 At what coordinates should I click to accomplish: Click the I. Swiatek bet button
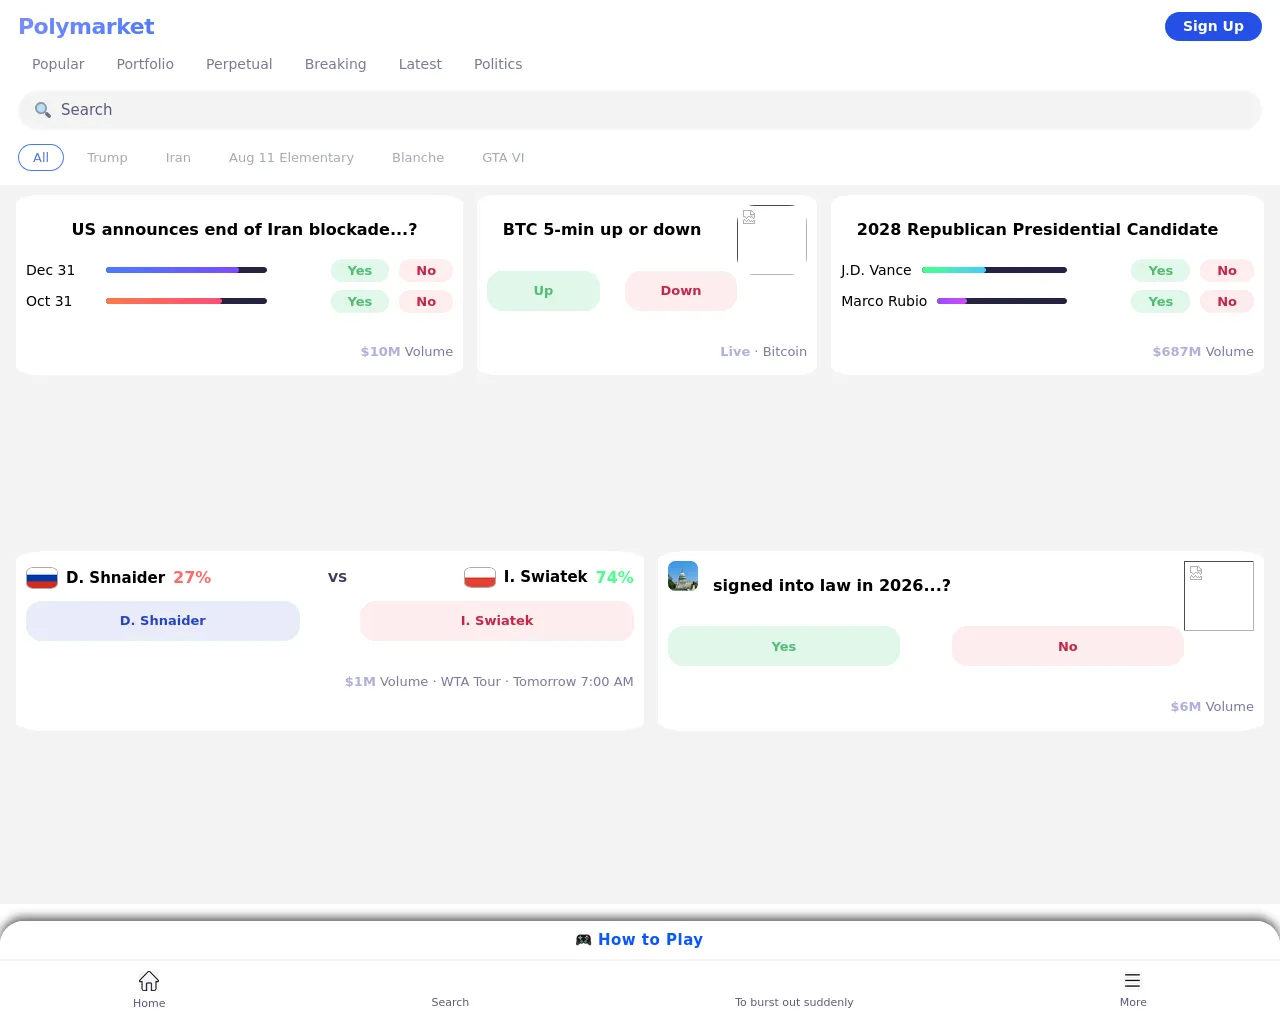click(497, 621)
